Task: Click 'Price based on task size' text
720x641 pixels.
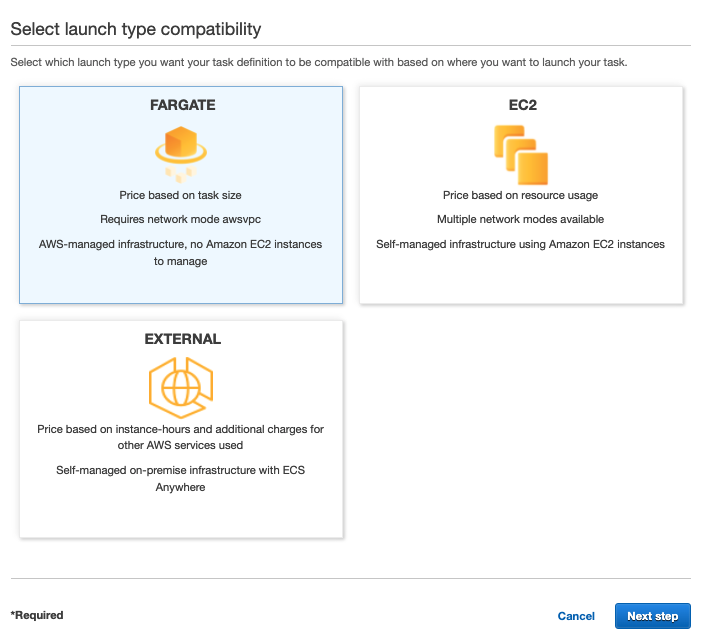Action: coord(180,195)
